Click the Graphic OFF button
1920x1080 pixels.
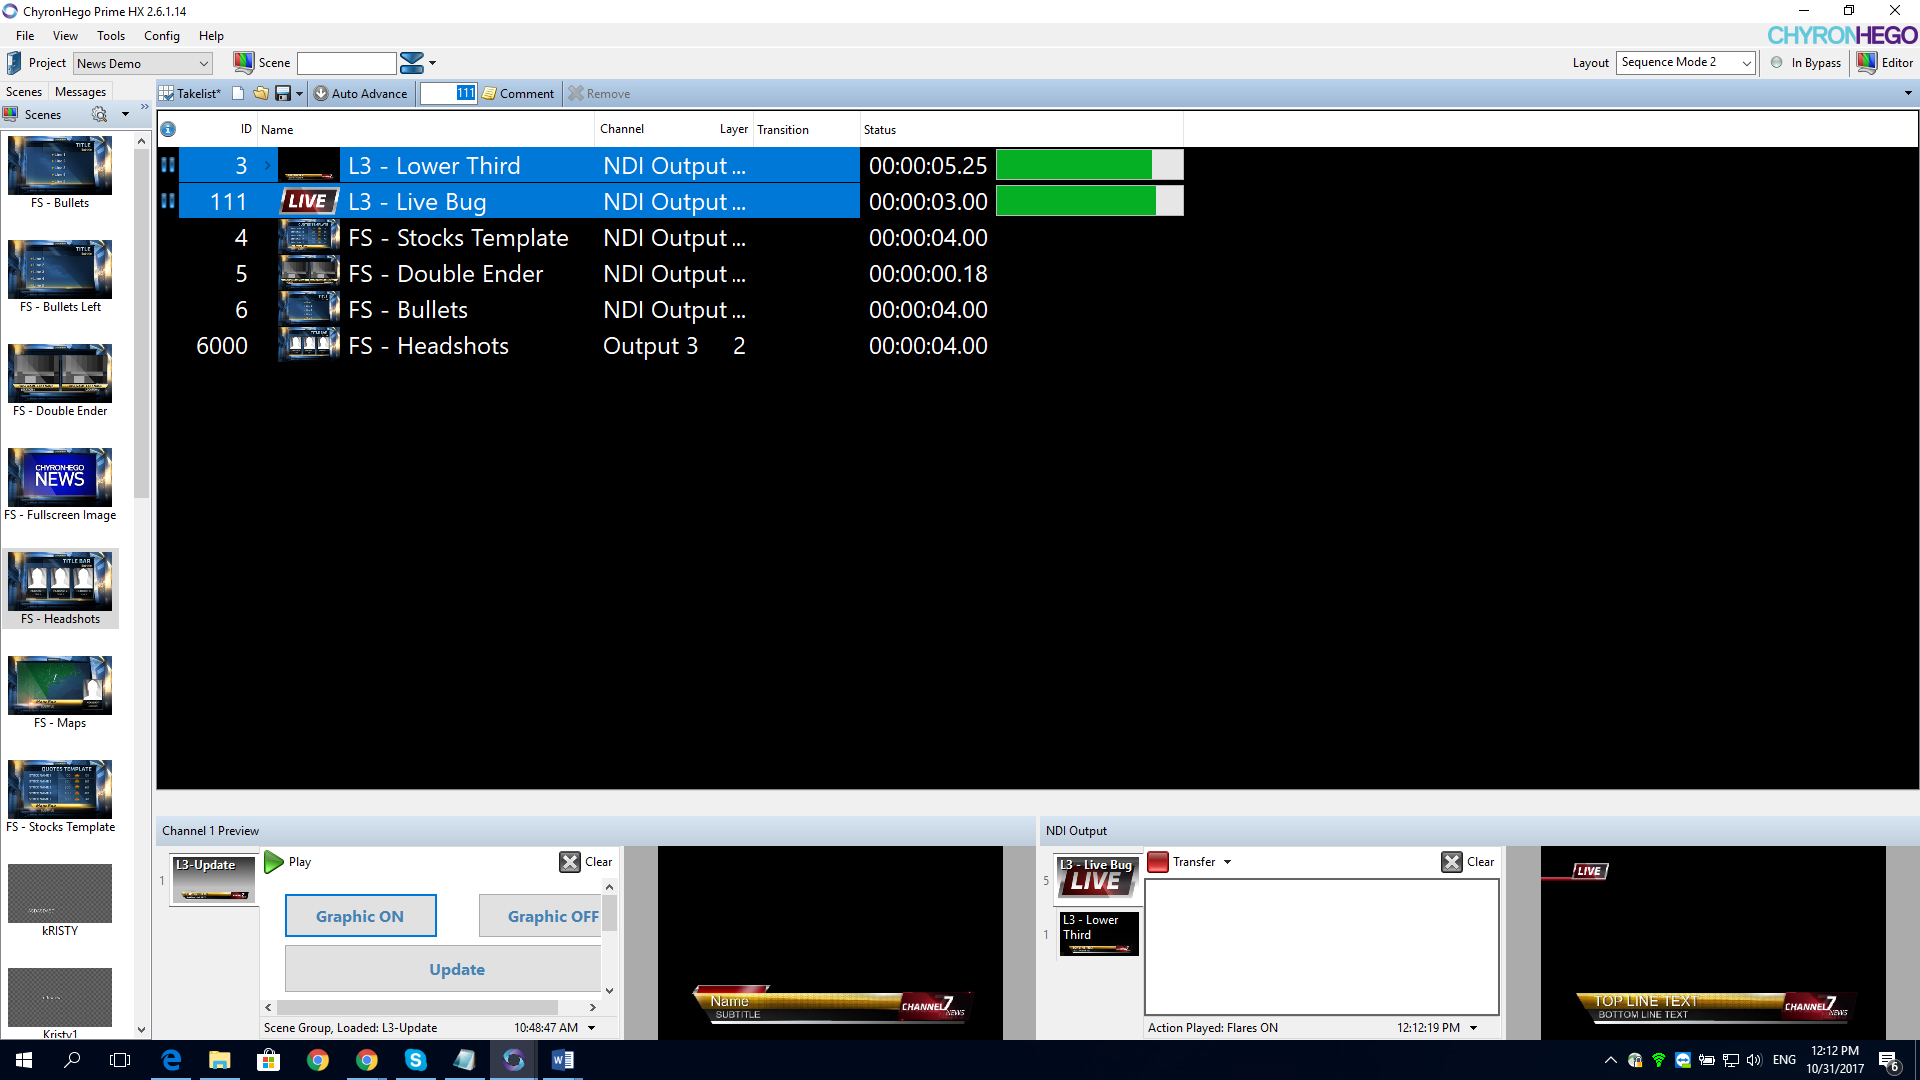tap(541, 916)
